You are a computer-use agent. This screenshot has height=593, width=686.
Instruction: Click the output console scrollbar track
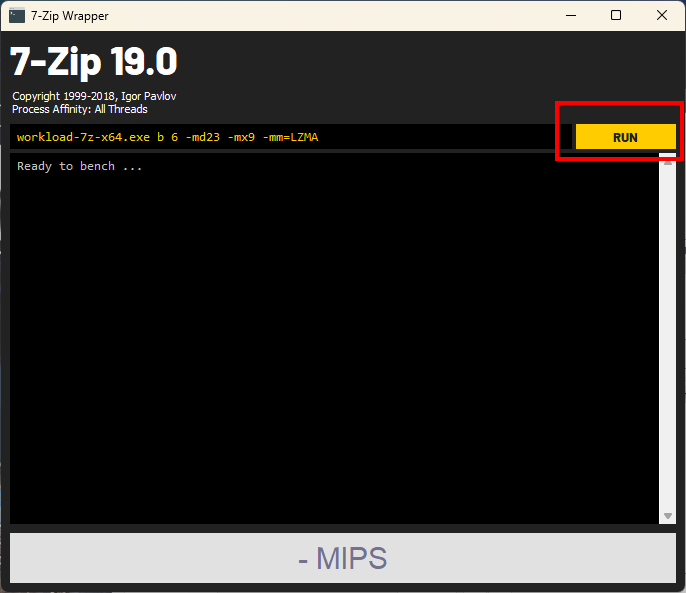point(668,338)
